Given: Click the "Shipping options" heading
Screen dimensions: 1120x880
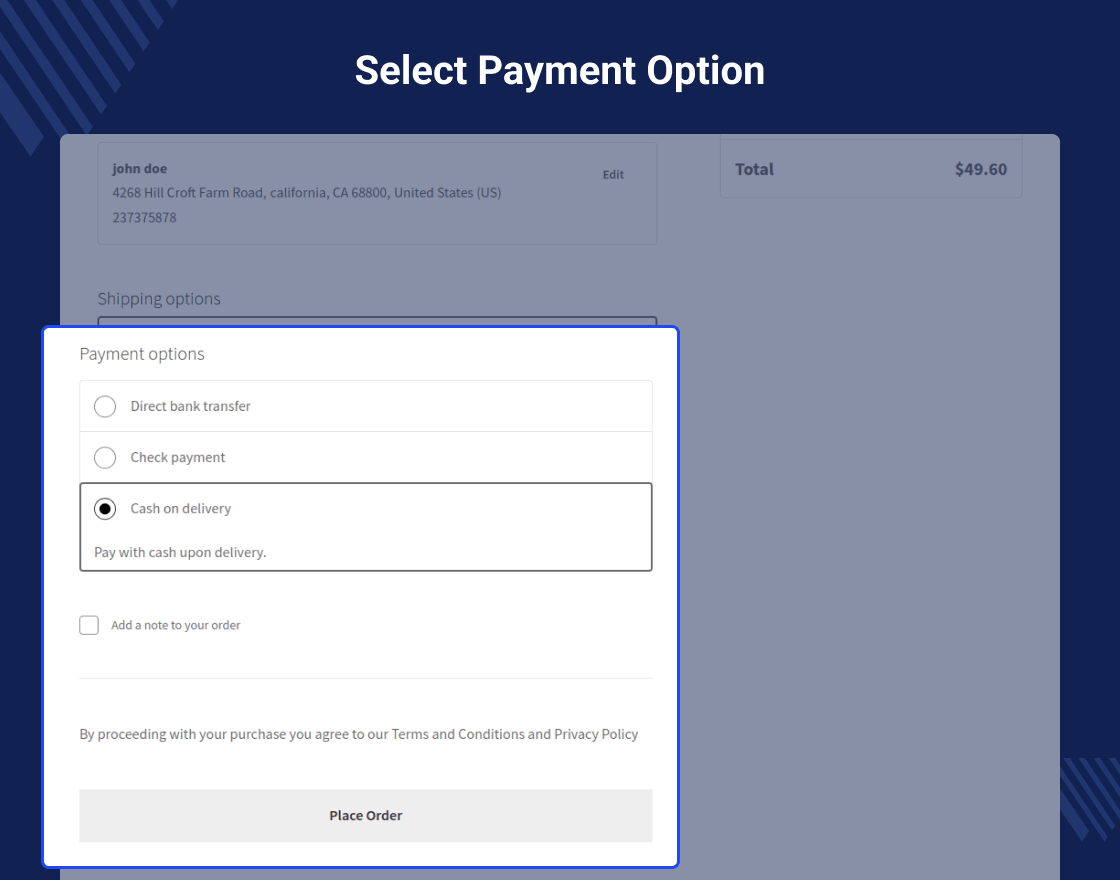Looking at the screenshot, I should [x=159, y=299].
